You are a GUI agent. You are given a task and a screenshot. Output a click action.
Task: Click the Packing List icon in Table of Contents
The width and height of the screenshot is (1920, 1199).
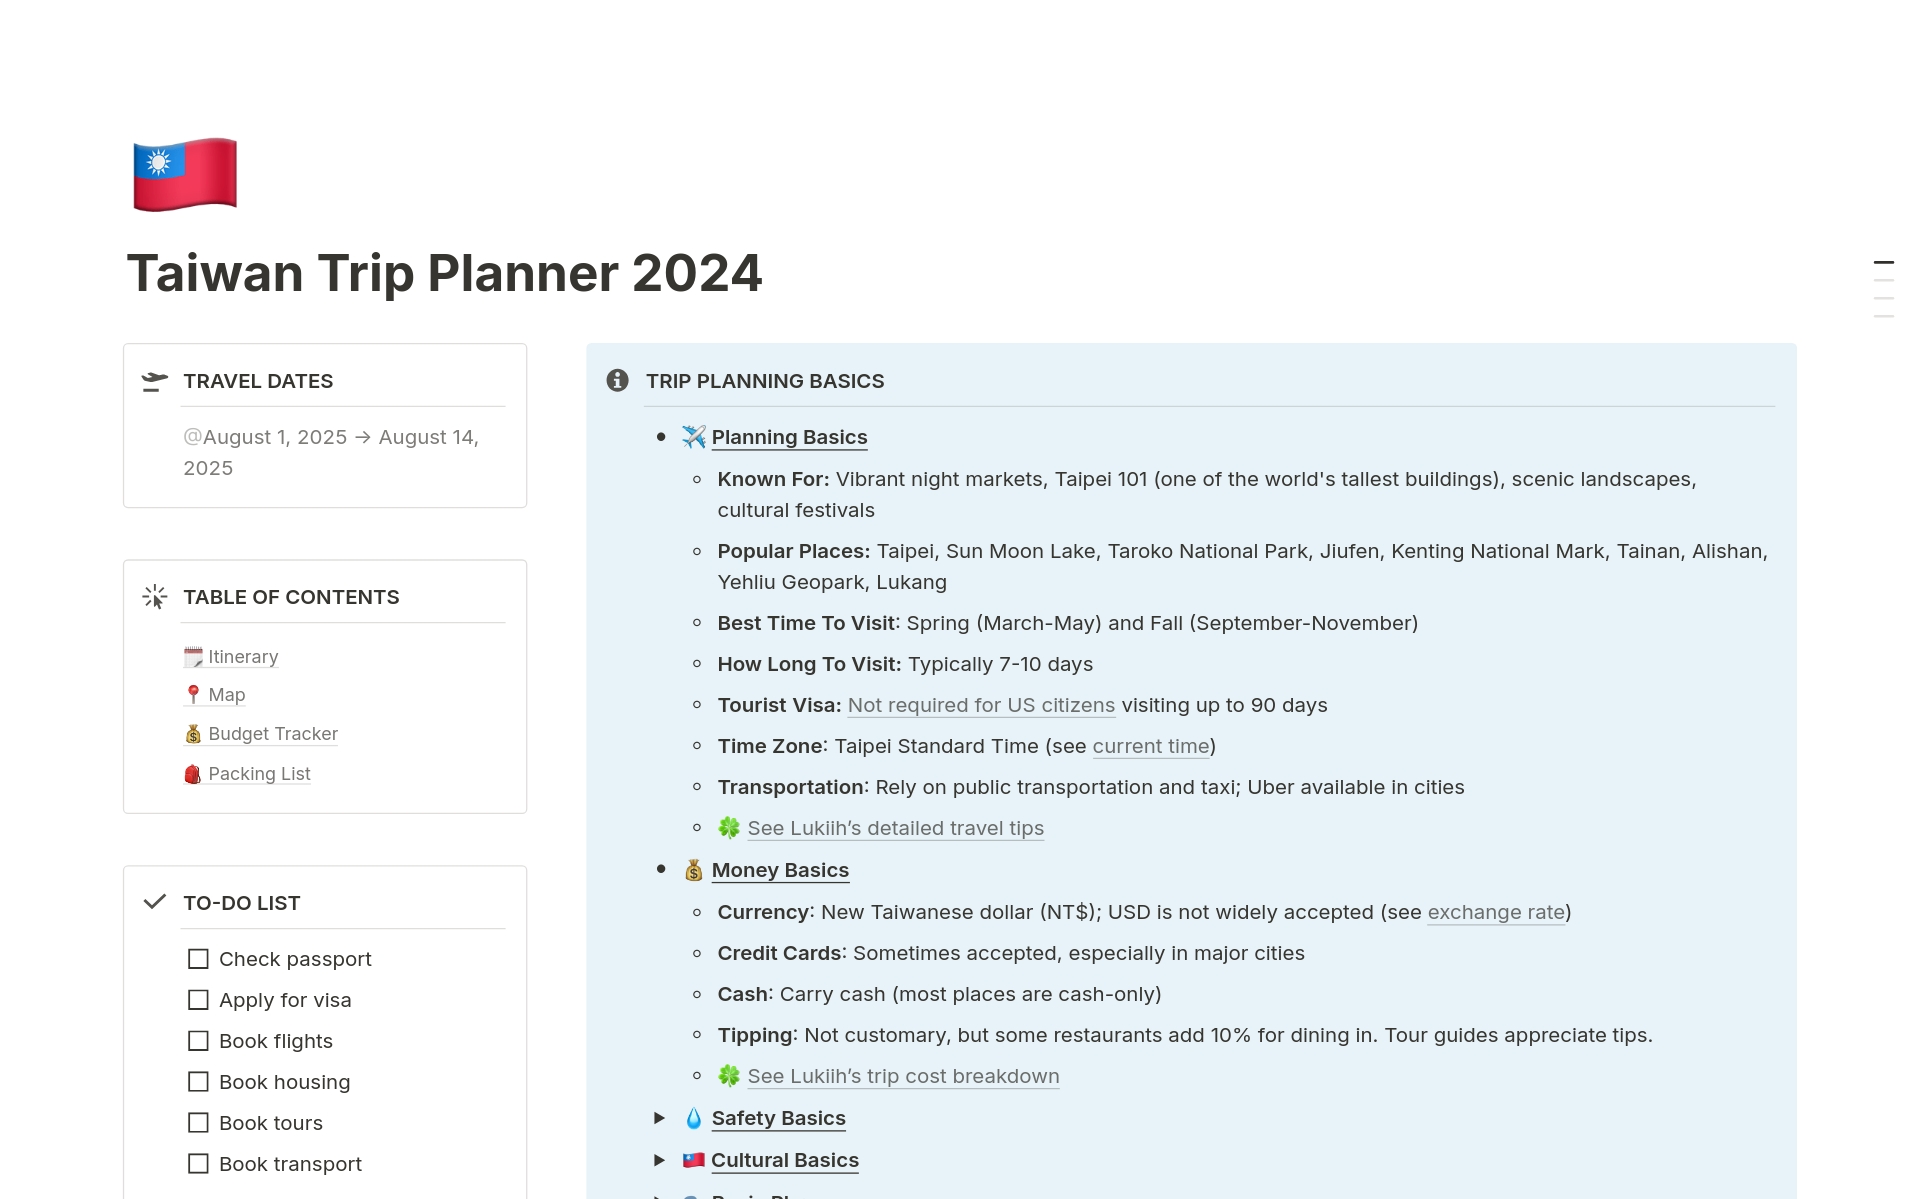191,772
